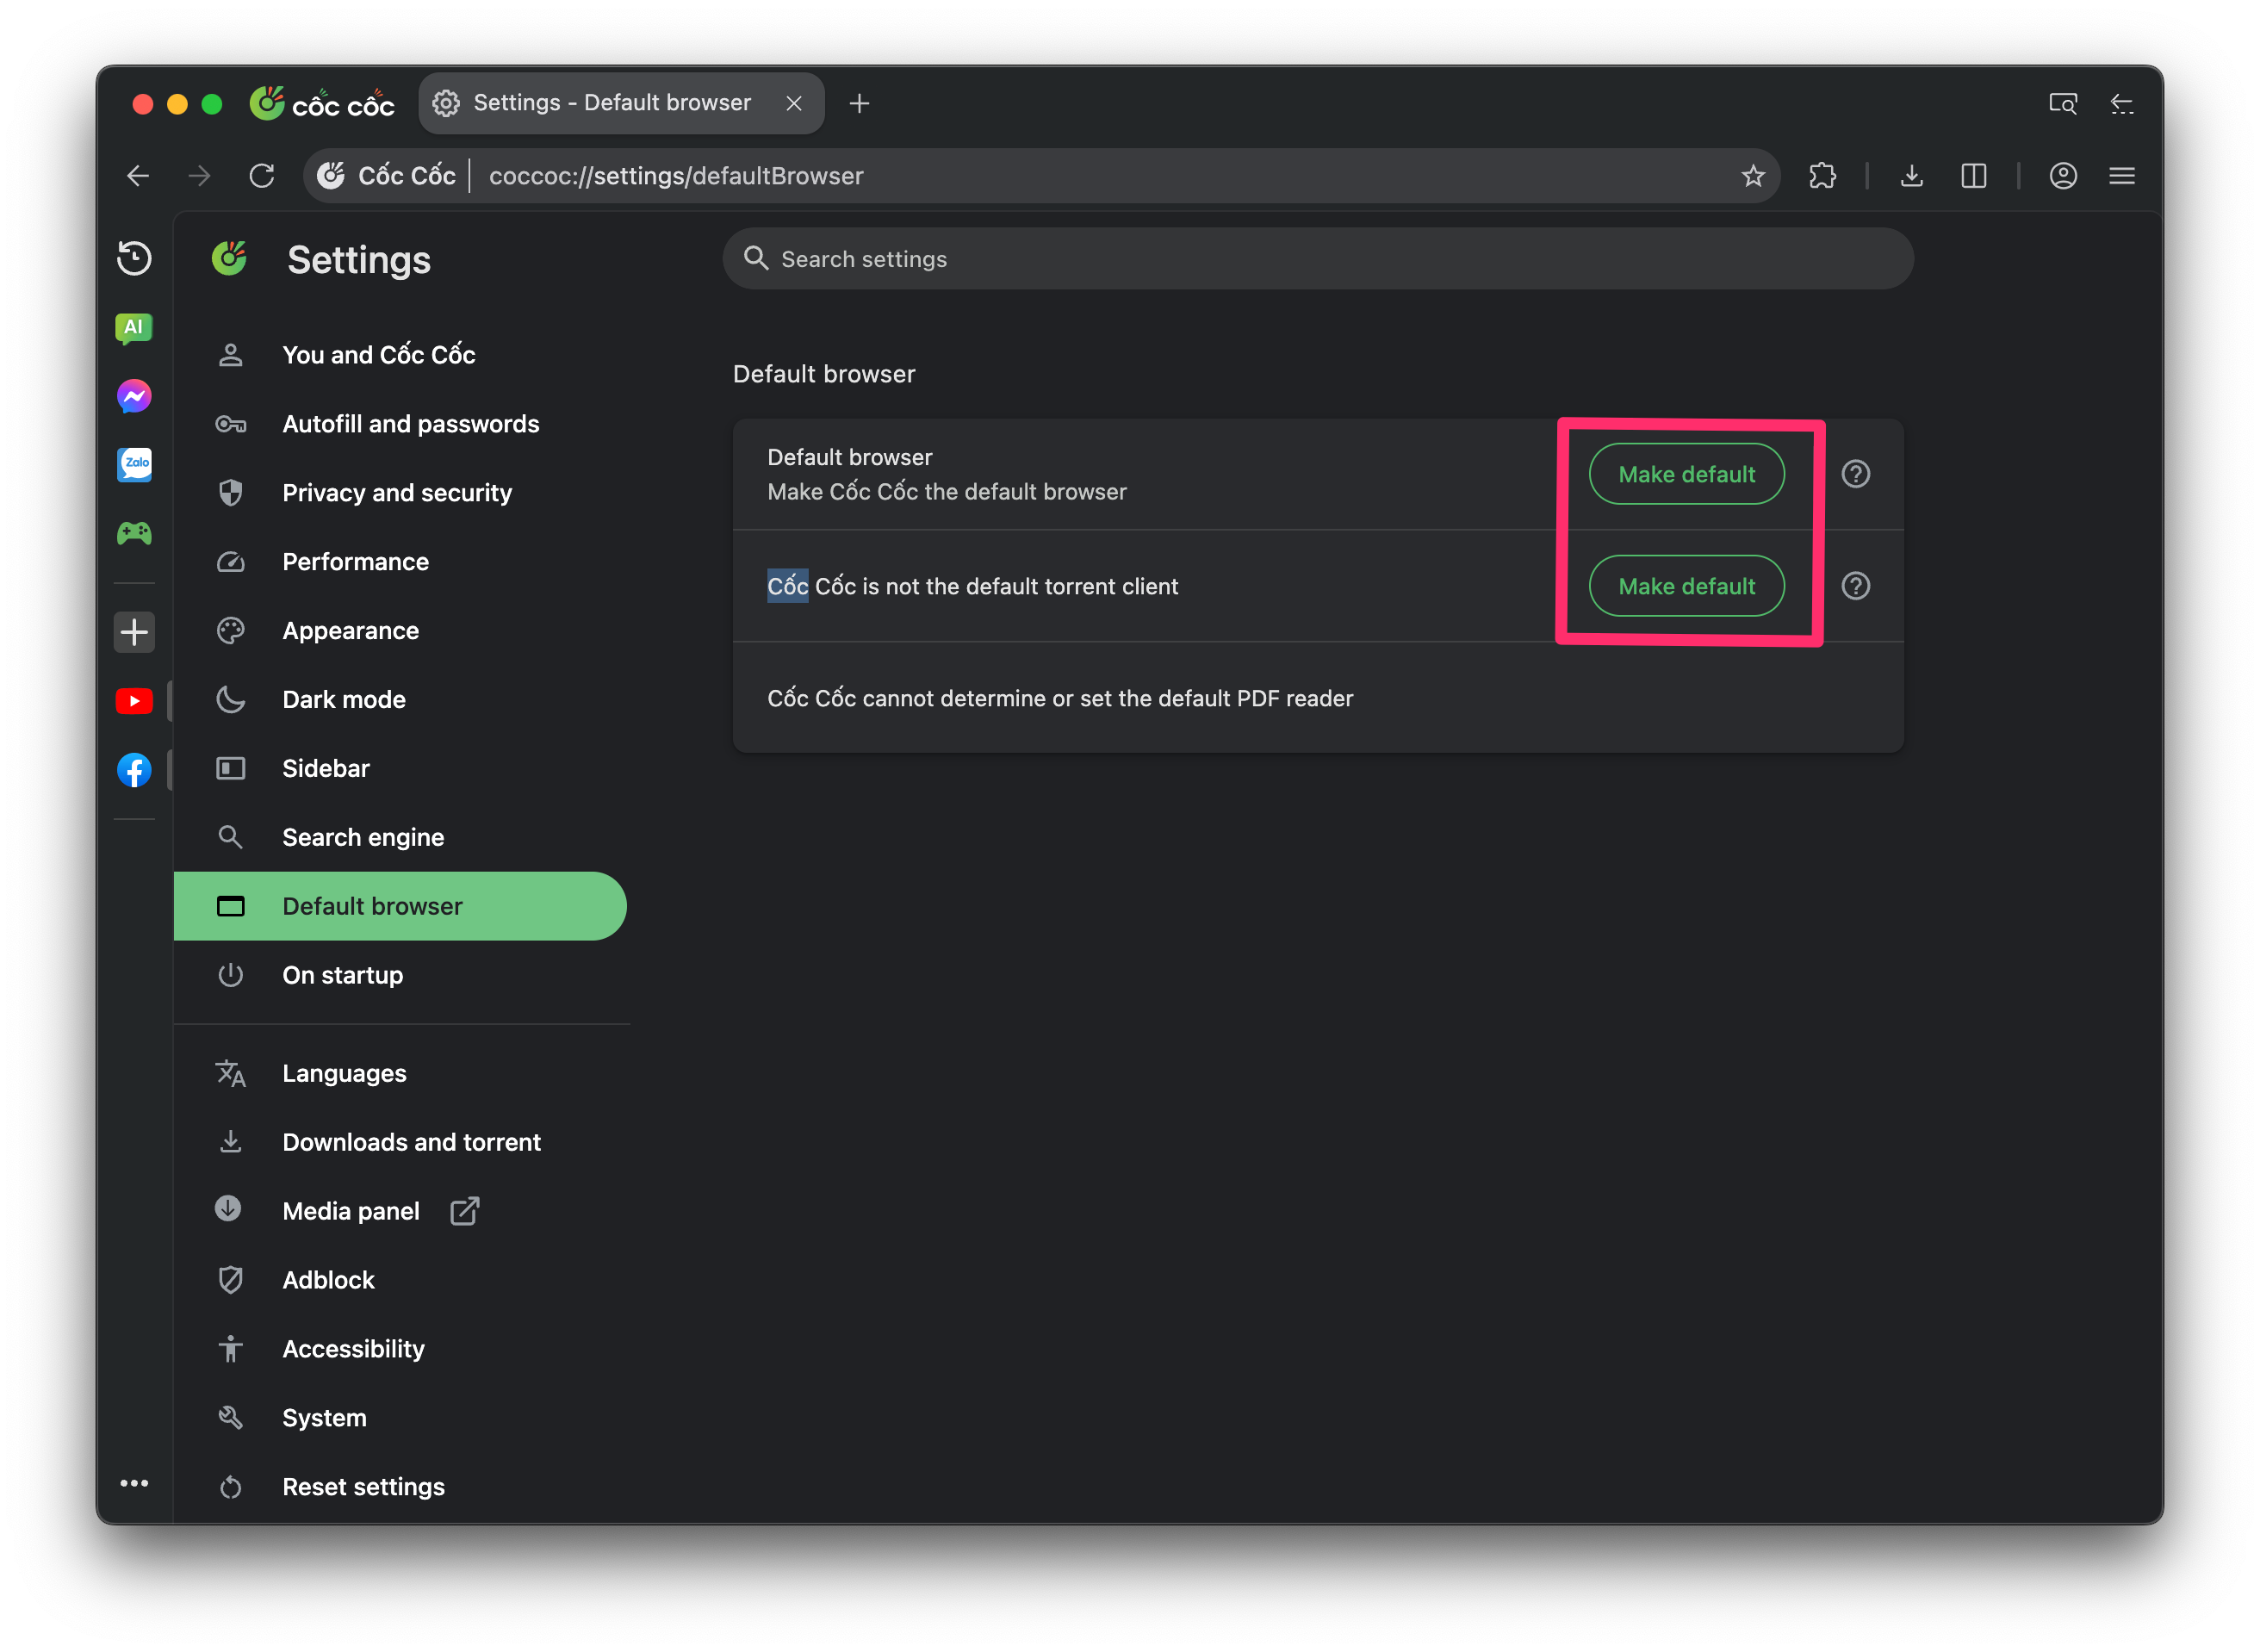Reload the page
Screen dimensions: 2260x1652
click(x=262, y=176)
